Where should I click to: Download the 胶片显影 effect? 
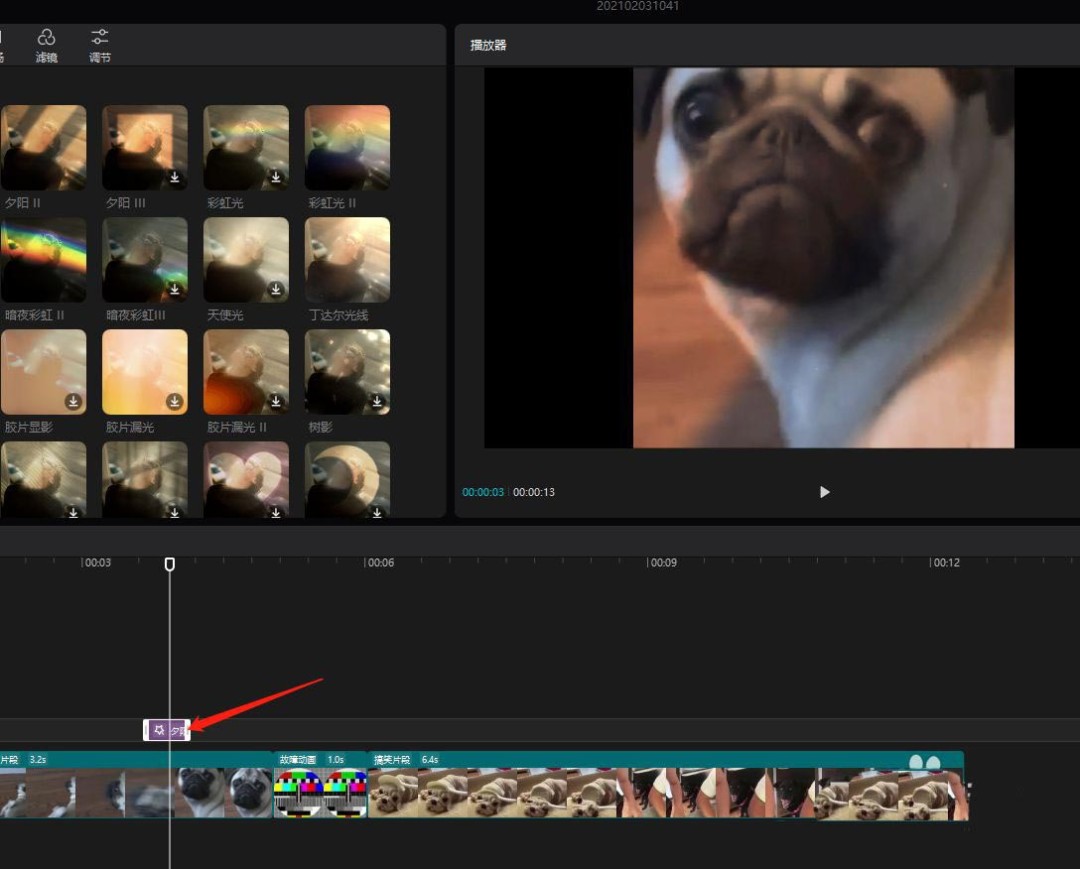pyautogui.click(x=73, y=401)
